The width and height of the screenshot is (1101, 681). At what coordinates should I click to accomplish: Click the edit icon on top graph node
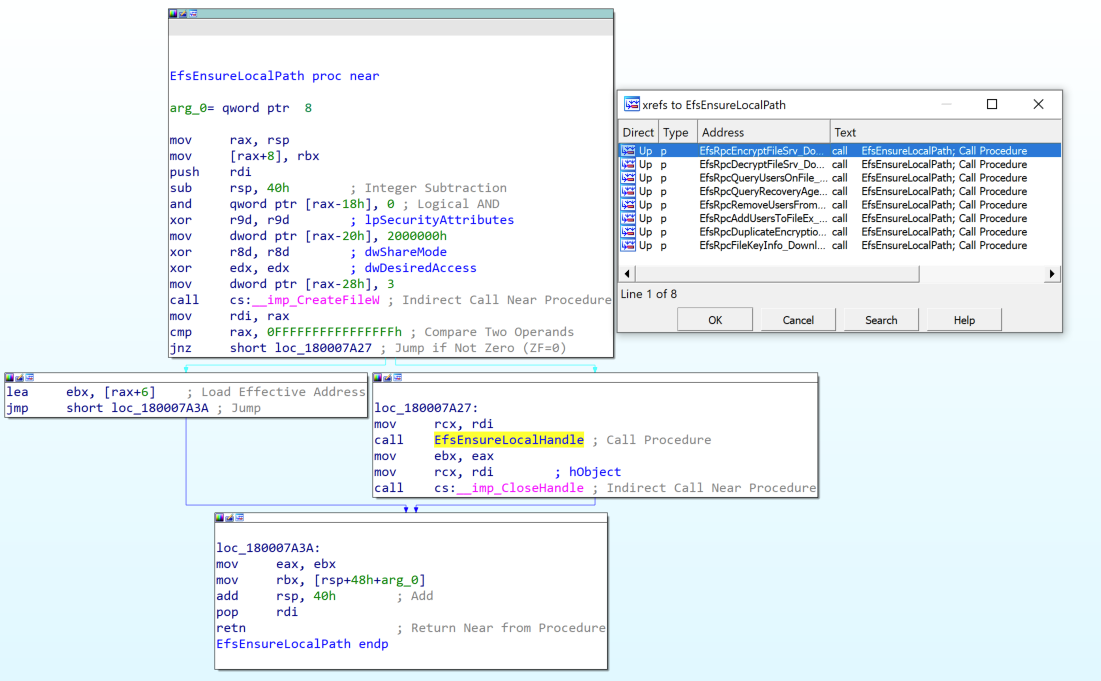pos(183,14)
